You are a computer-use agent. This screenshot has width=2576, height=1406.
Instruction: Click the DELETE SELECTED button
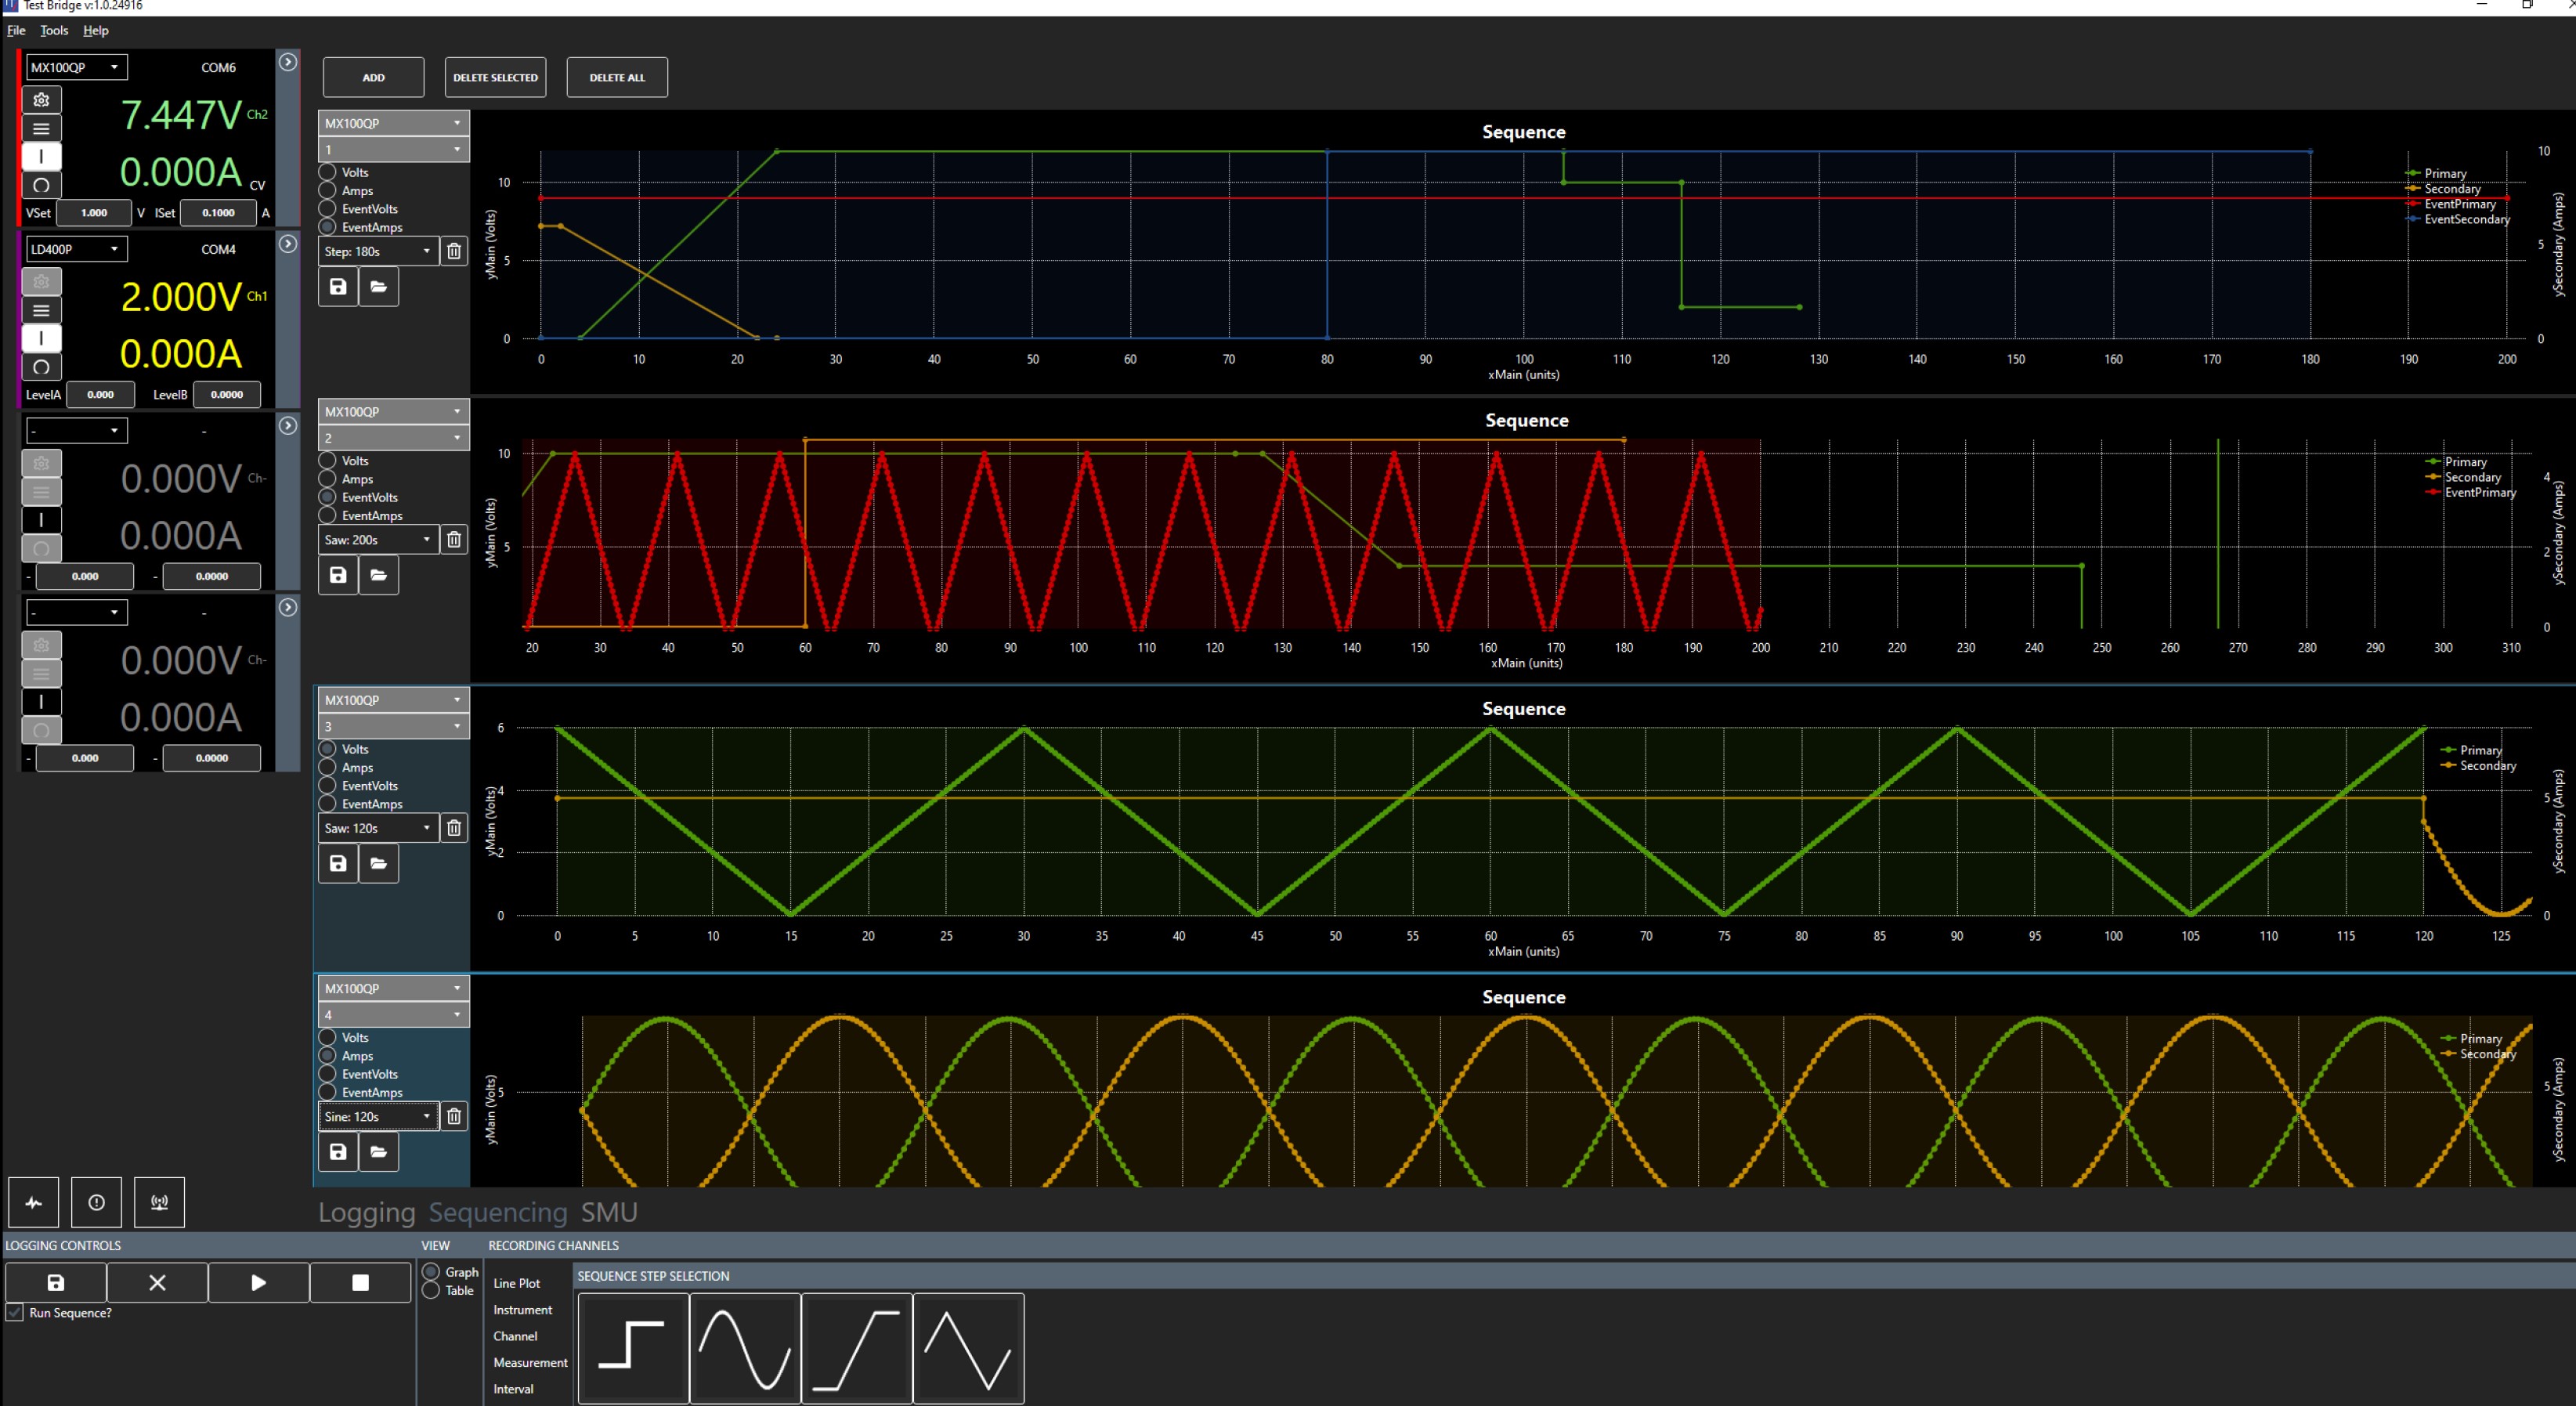pyautogui.click(x=495, y=77)
